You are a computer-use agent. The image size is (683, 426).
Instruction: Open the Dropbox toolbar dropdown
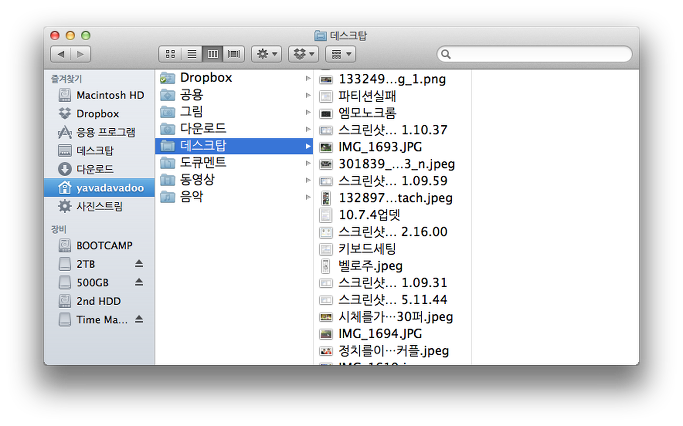click(304, 54)
